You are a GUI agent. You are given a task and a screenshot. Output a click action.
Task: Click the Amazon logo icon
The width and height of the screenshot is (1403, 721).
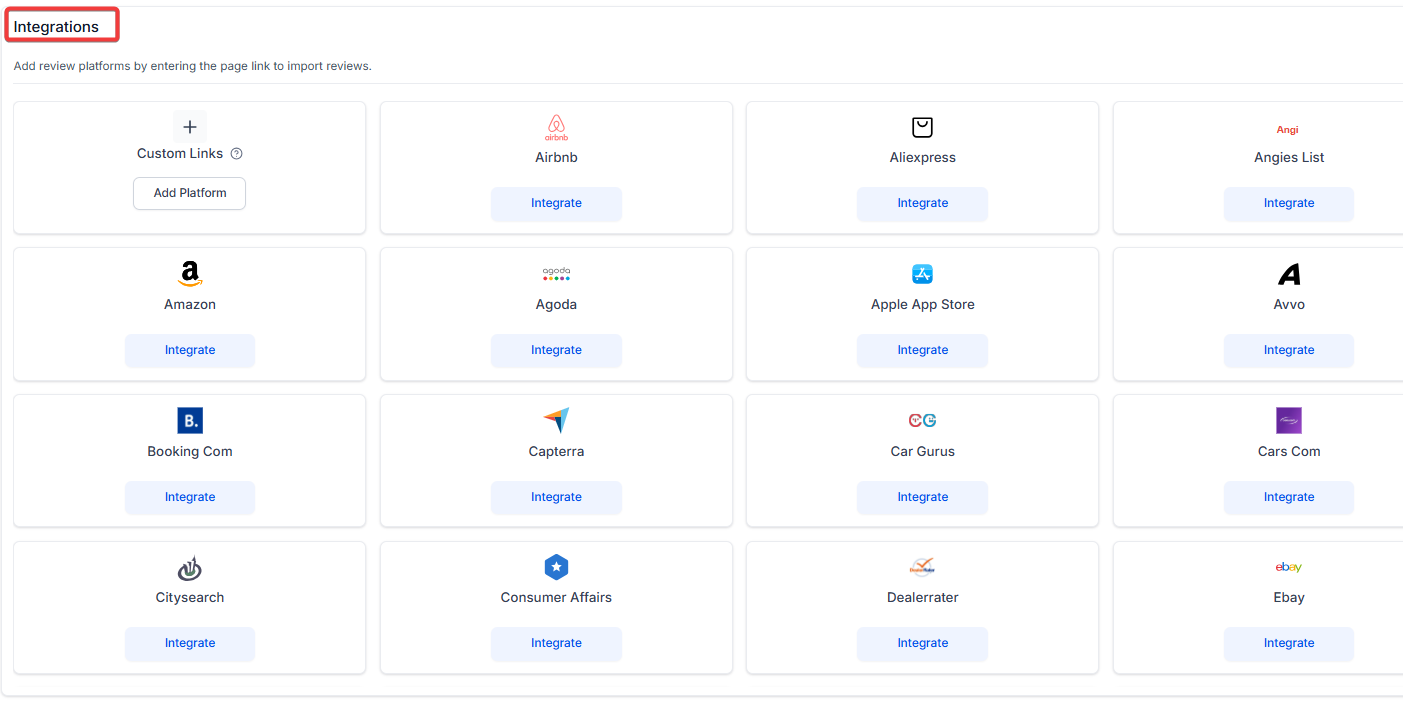190,274
